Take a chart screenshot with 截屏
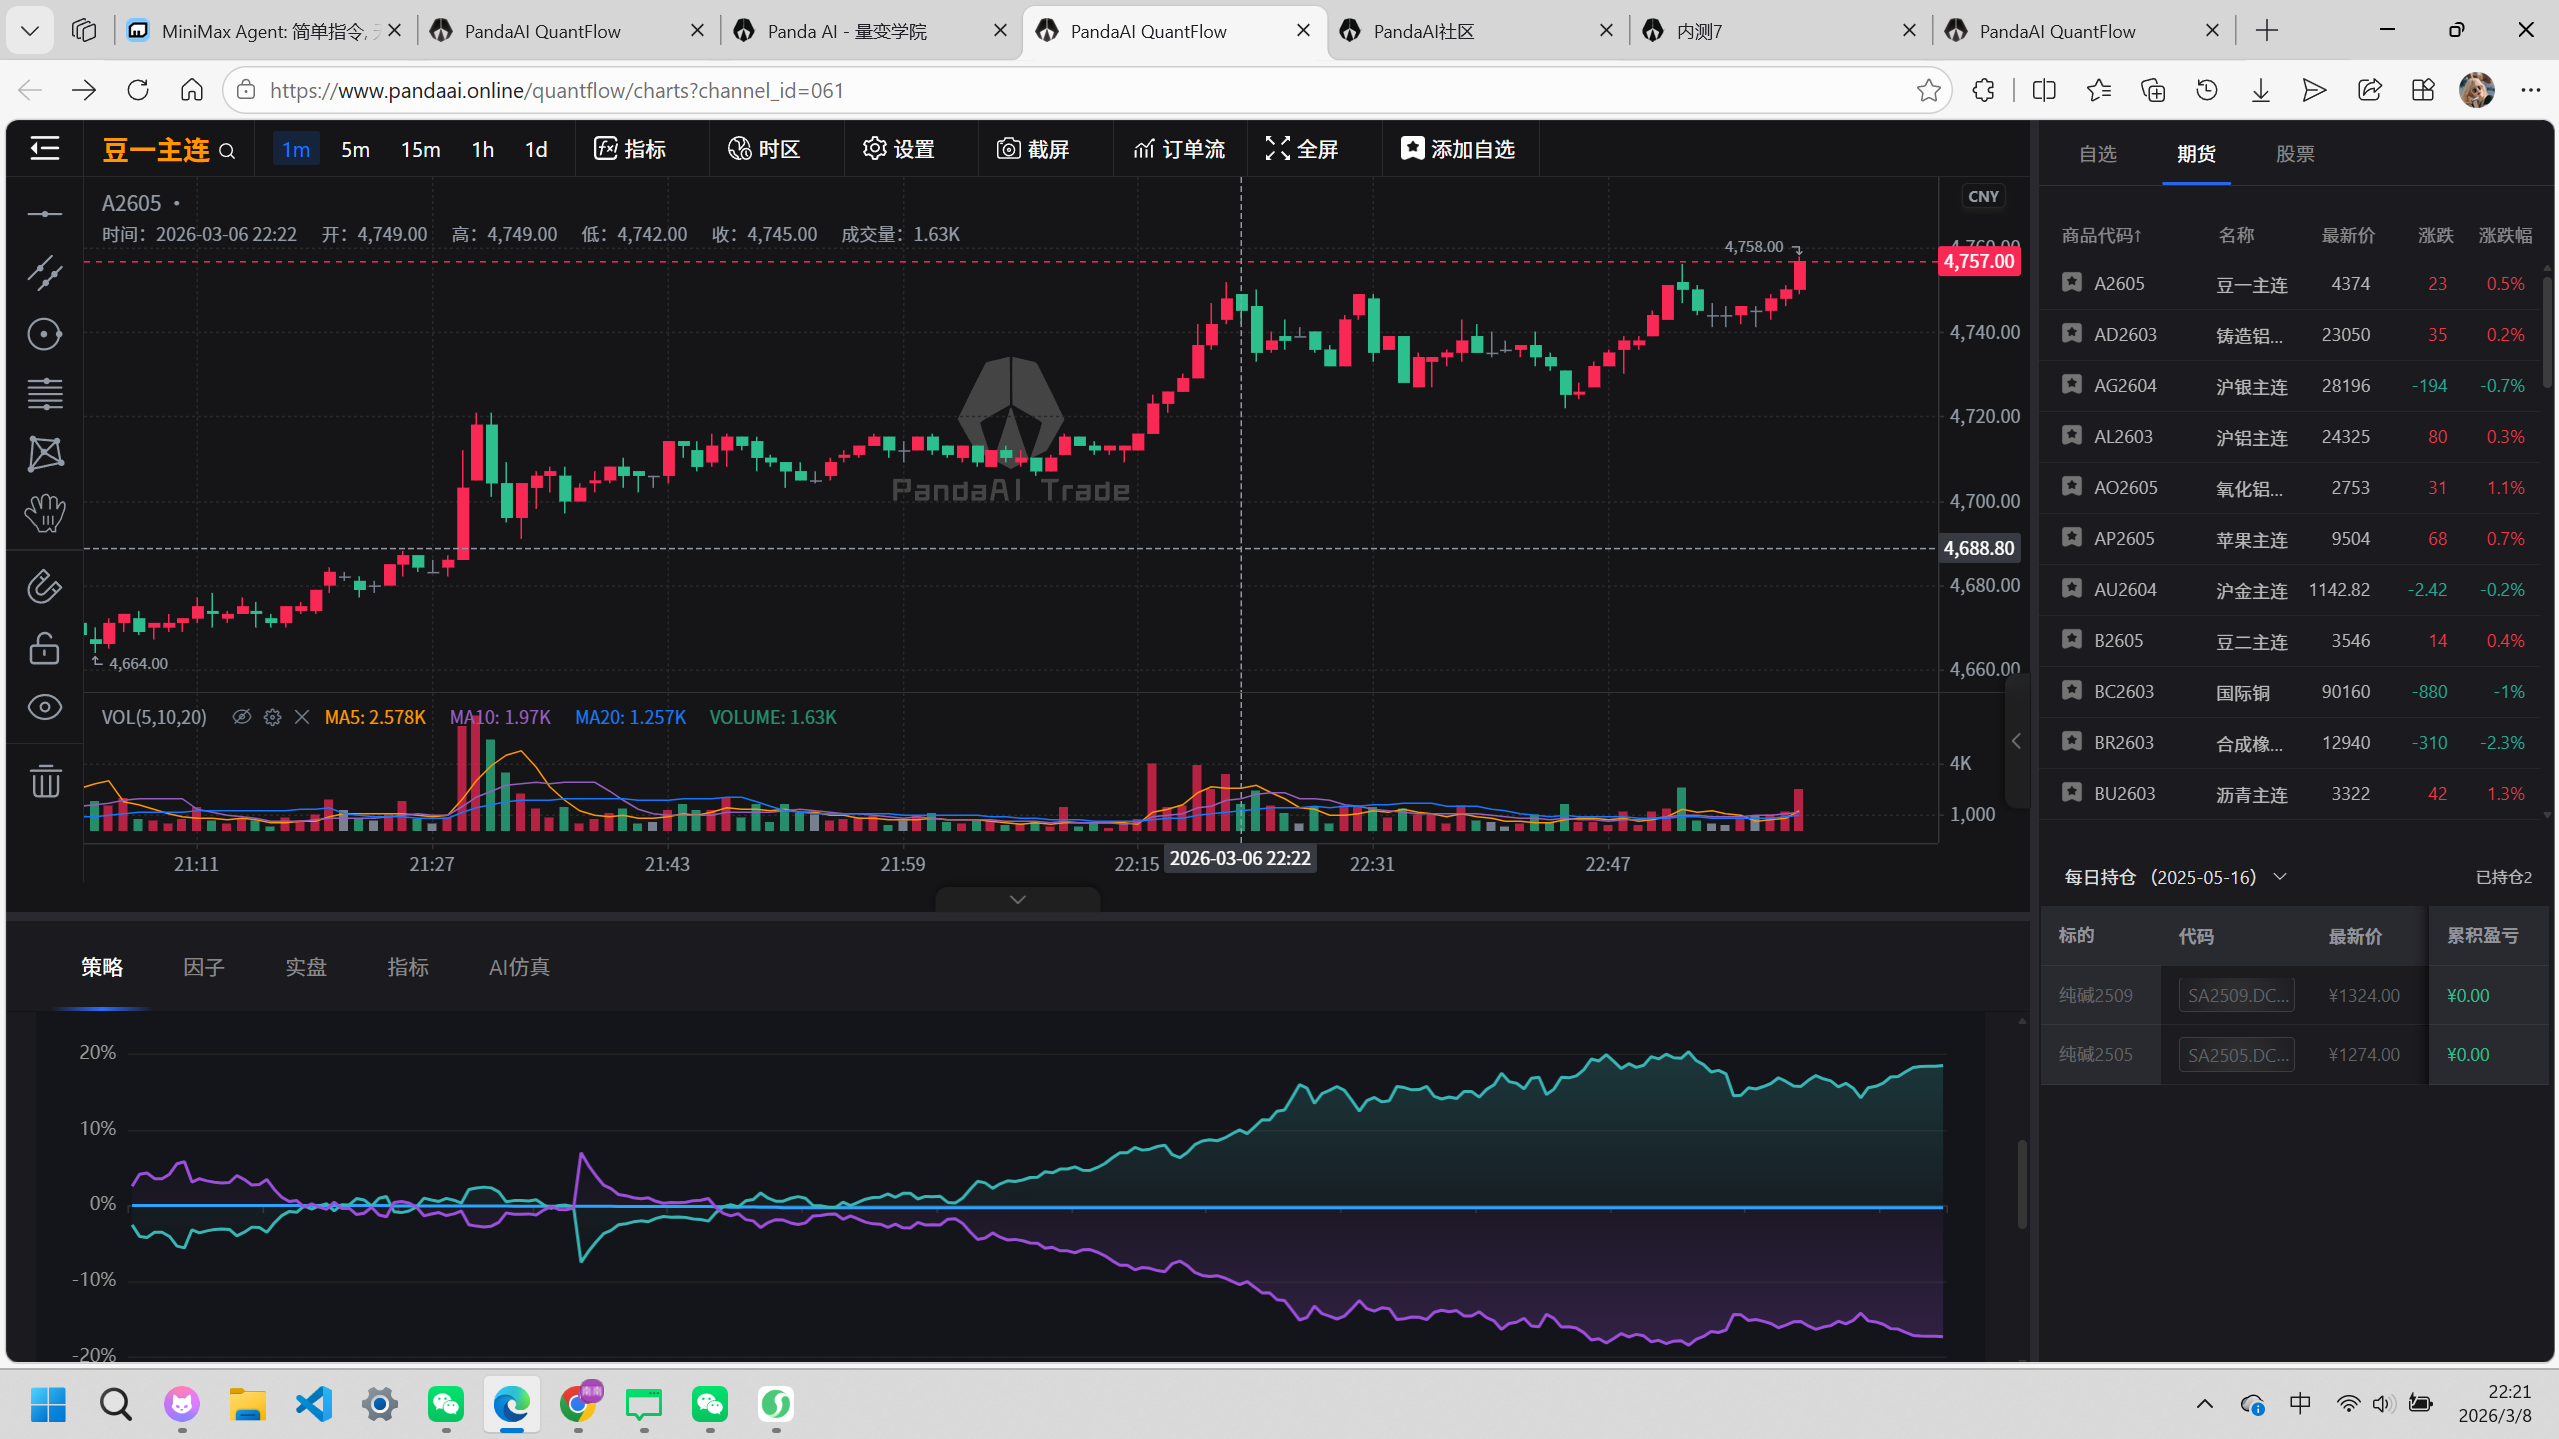This screenshot has height=1439, width=2559. click(x=1034, y=149)
